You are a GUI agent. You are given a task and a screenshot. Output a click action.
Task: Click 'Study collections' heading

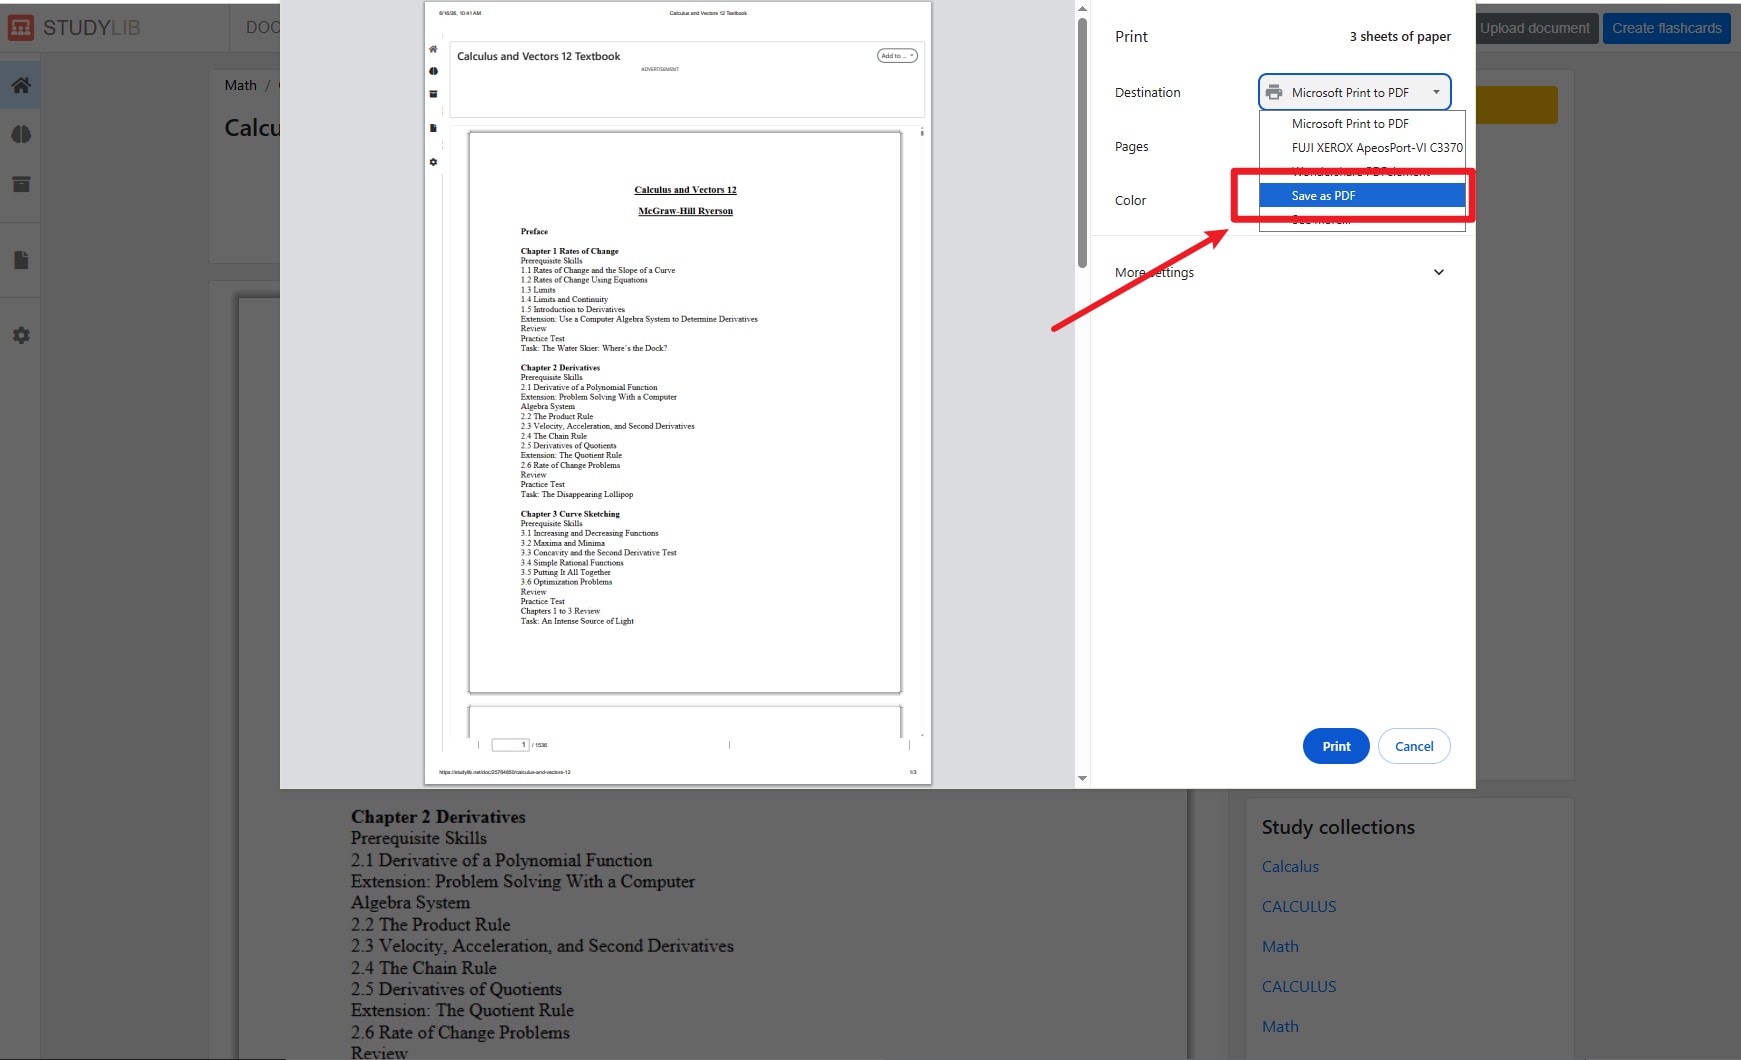(1338, 827)
